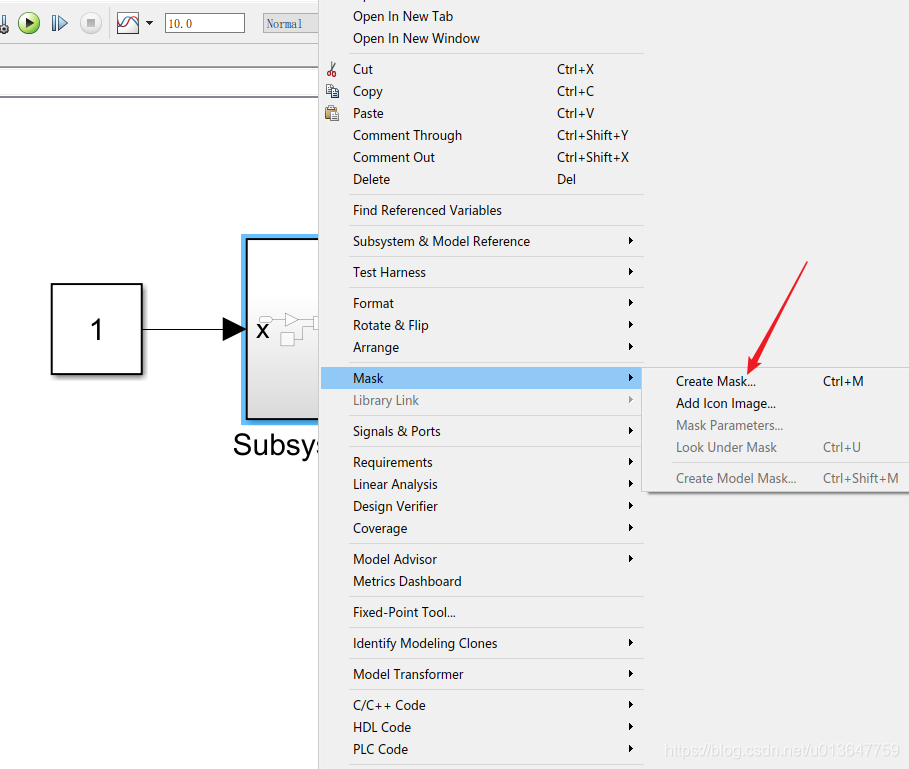This screenshot has height=769, width=909.
Task: Expand the data inspector dropdown arrow
Action: click(150, 23)
